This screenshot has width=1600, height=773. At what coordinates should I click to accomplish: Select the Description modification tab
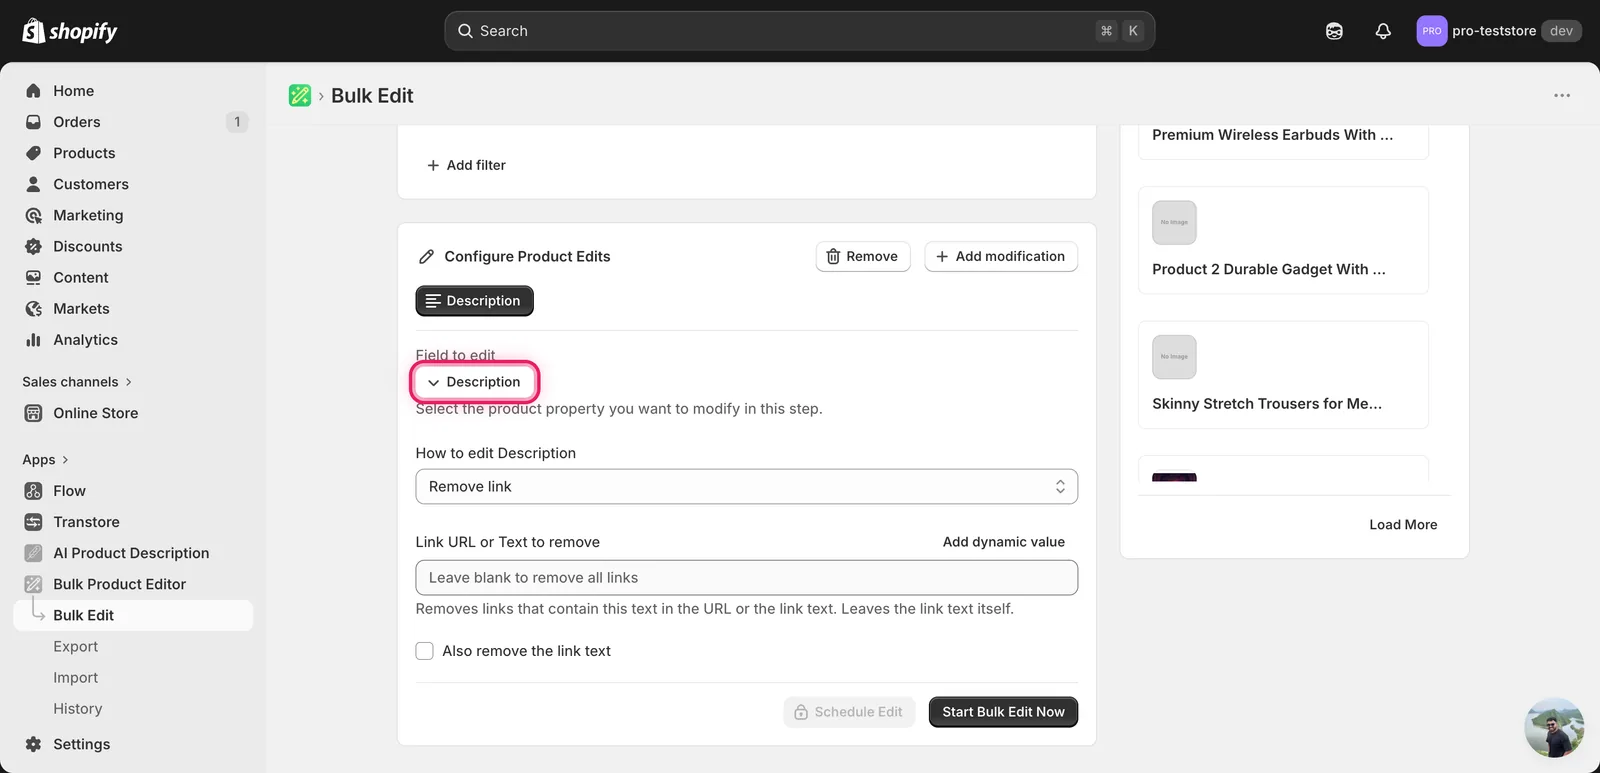pos(474,301)
